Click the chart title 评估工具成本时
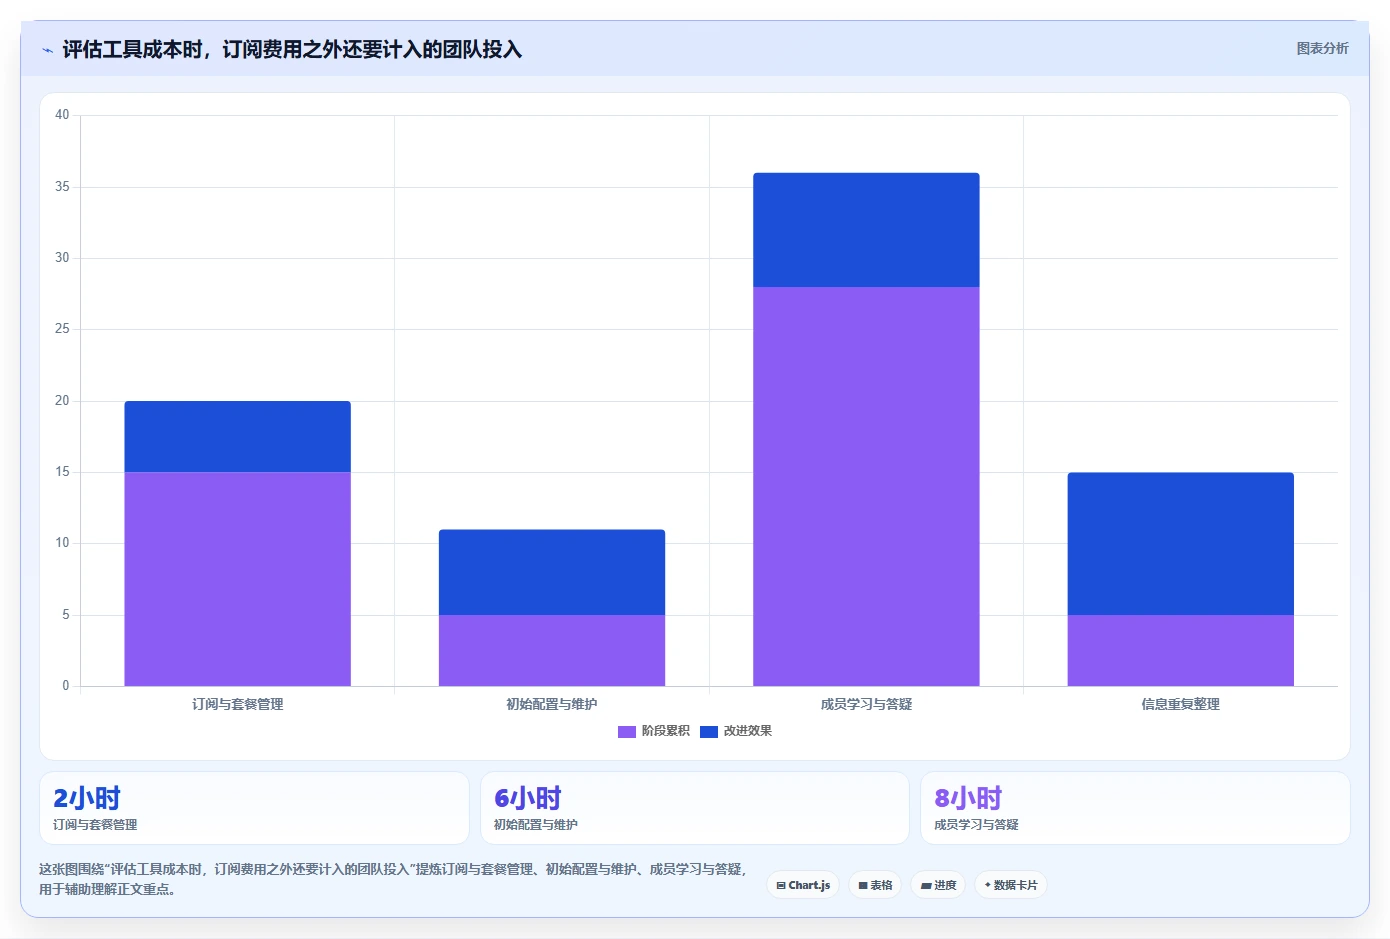This screenshot has width=1390, height=939. tap(292, 49)
